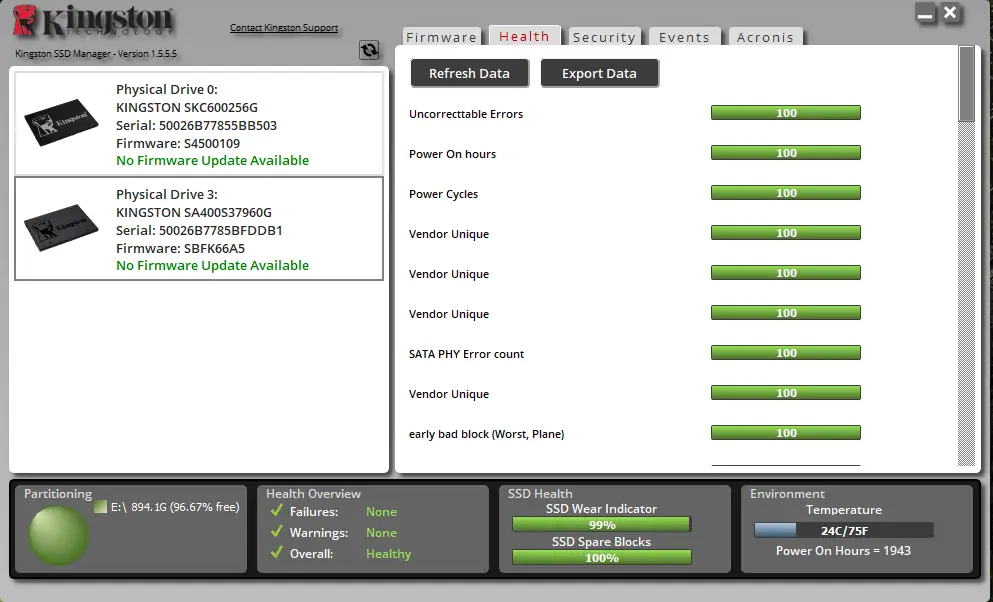
Task: Click the E:\ partition legend color square
Action: tap(100, 507)
